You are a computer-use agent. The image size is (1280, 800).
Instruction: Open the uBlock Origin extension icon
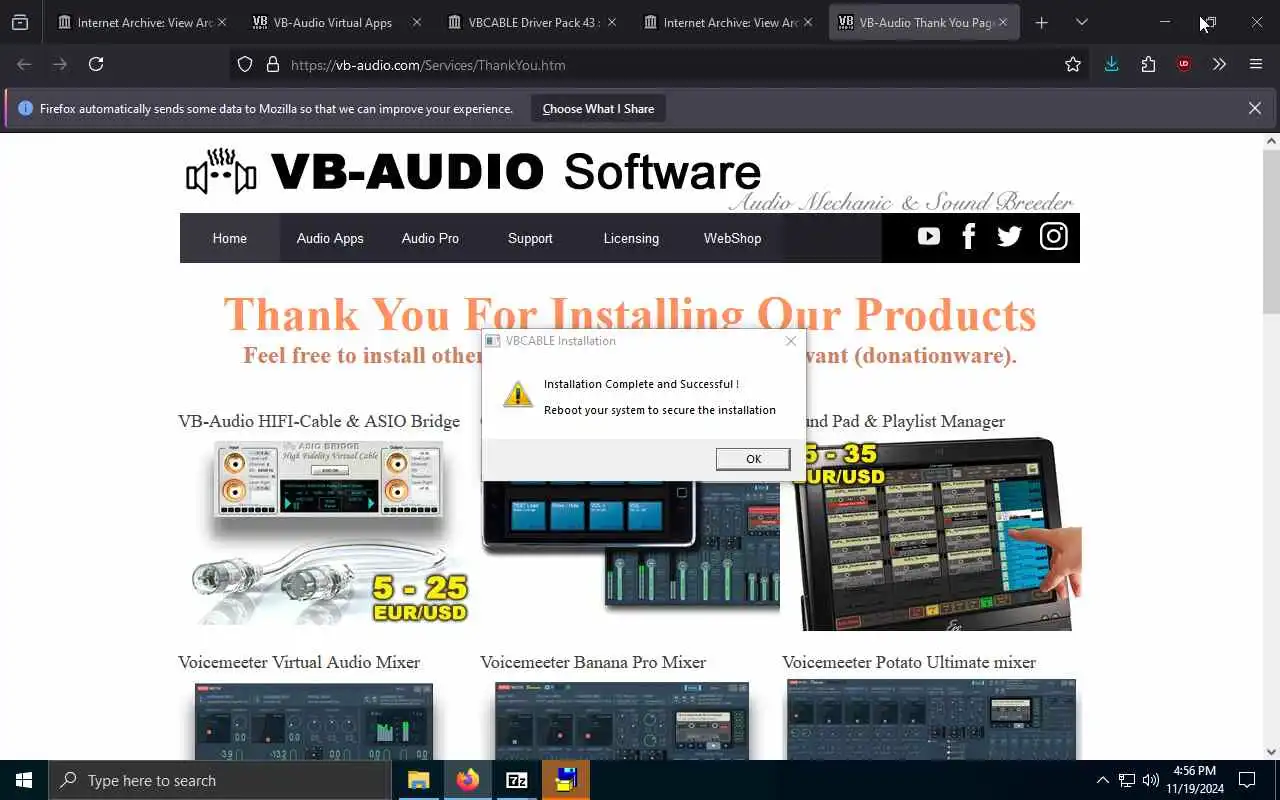pyautogui.click(x=1184, y=64)
